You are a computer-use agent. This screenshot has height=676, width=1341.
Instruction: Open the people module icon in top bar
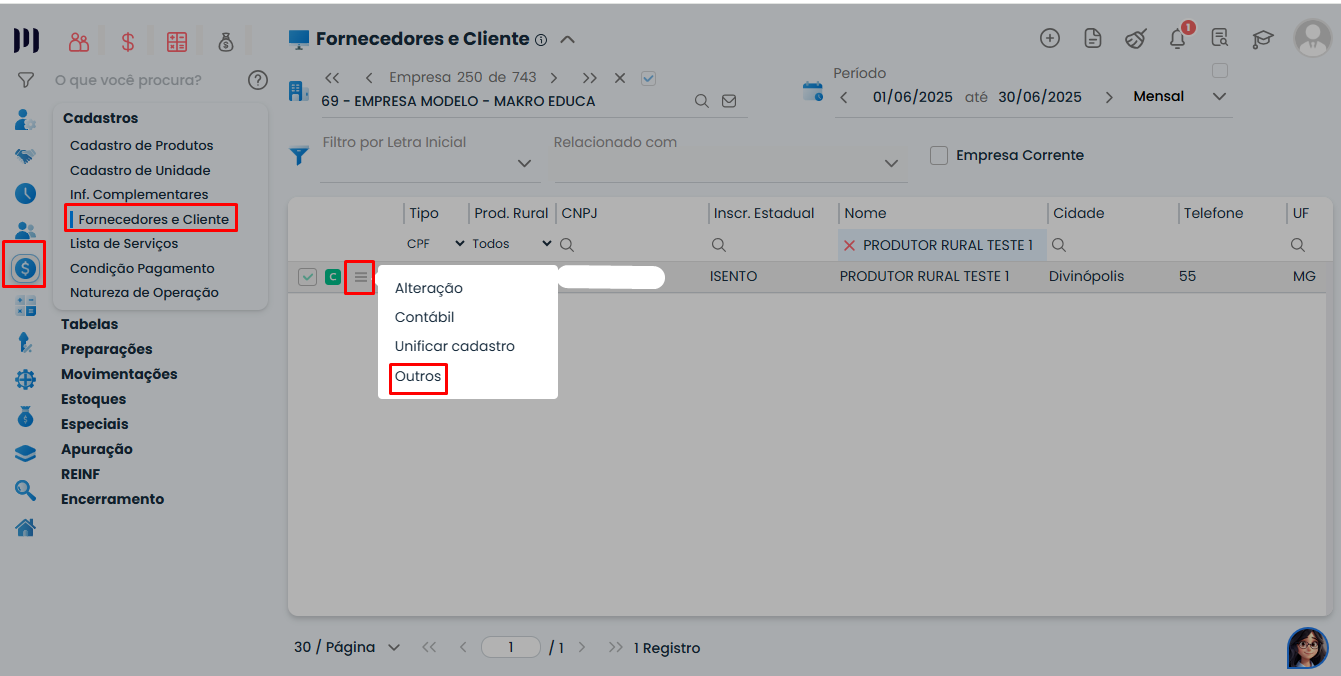[79, 41]
